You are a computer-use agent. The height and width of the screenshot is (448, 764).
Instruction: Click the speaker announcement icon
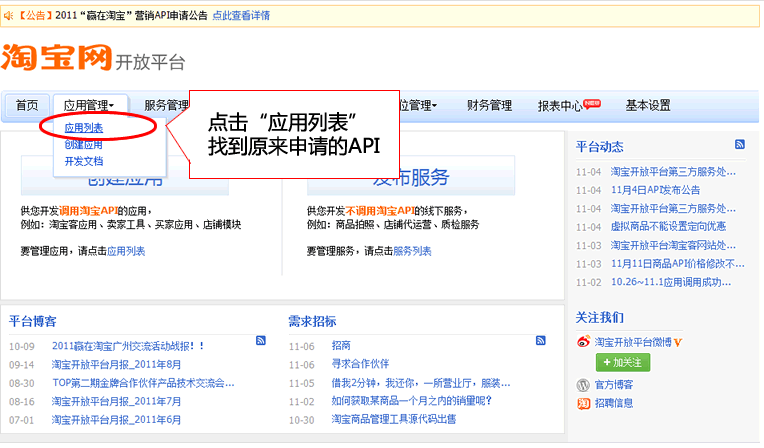[x=8, y=16]
